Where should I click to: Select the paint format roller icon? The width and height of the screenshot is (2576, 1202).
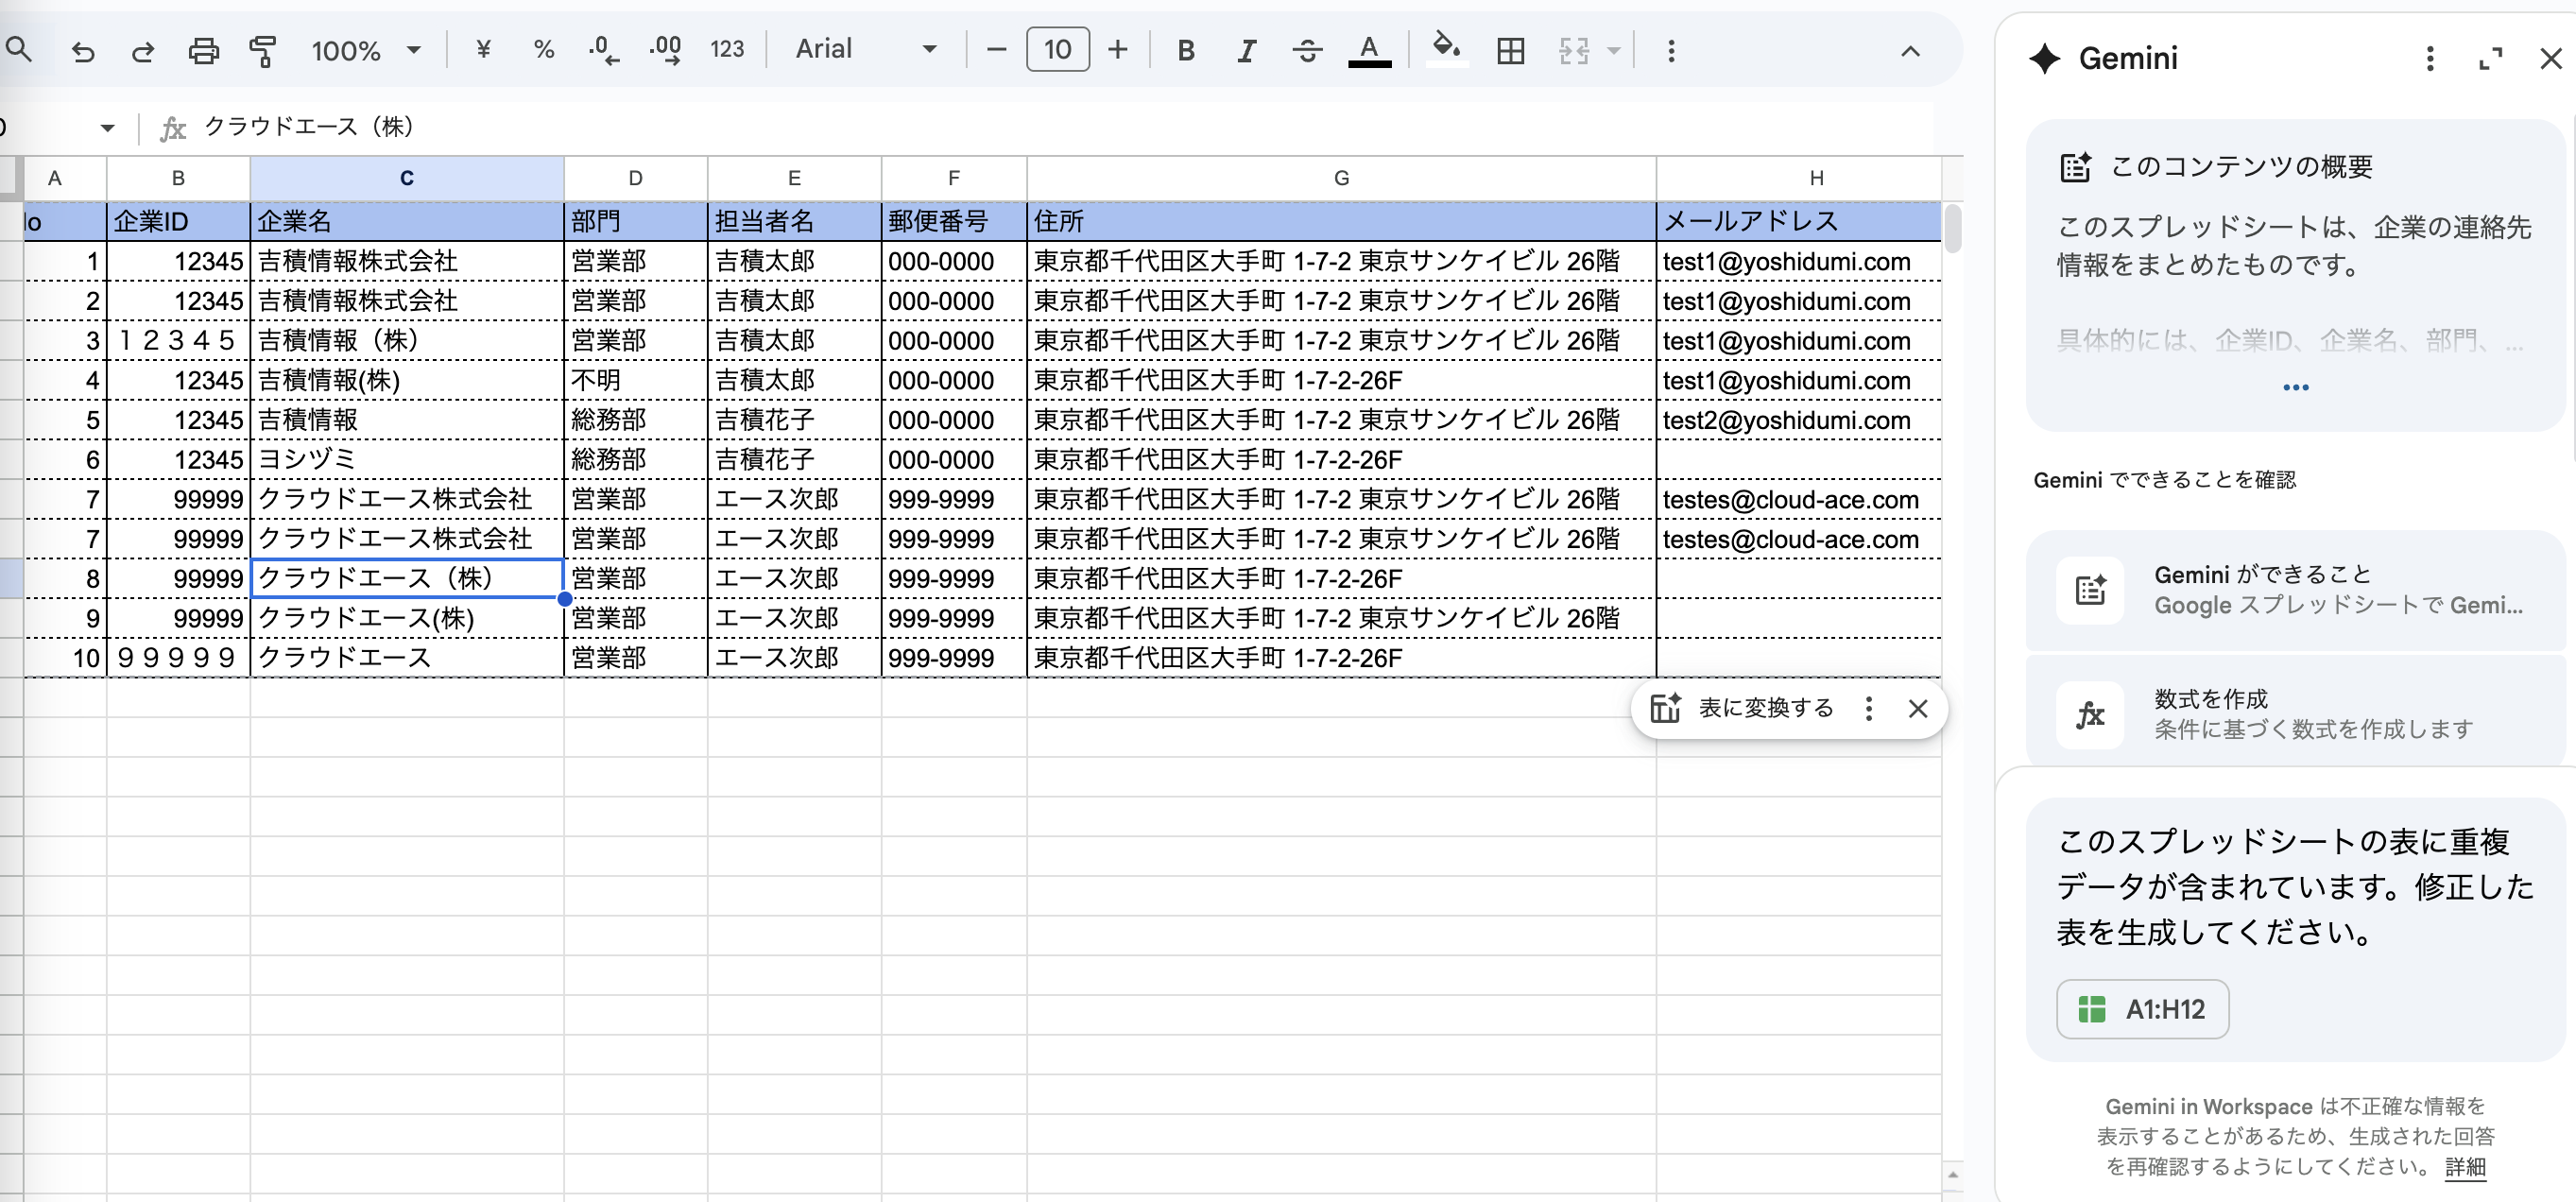263,50
